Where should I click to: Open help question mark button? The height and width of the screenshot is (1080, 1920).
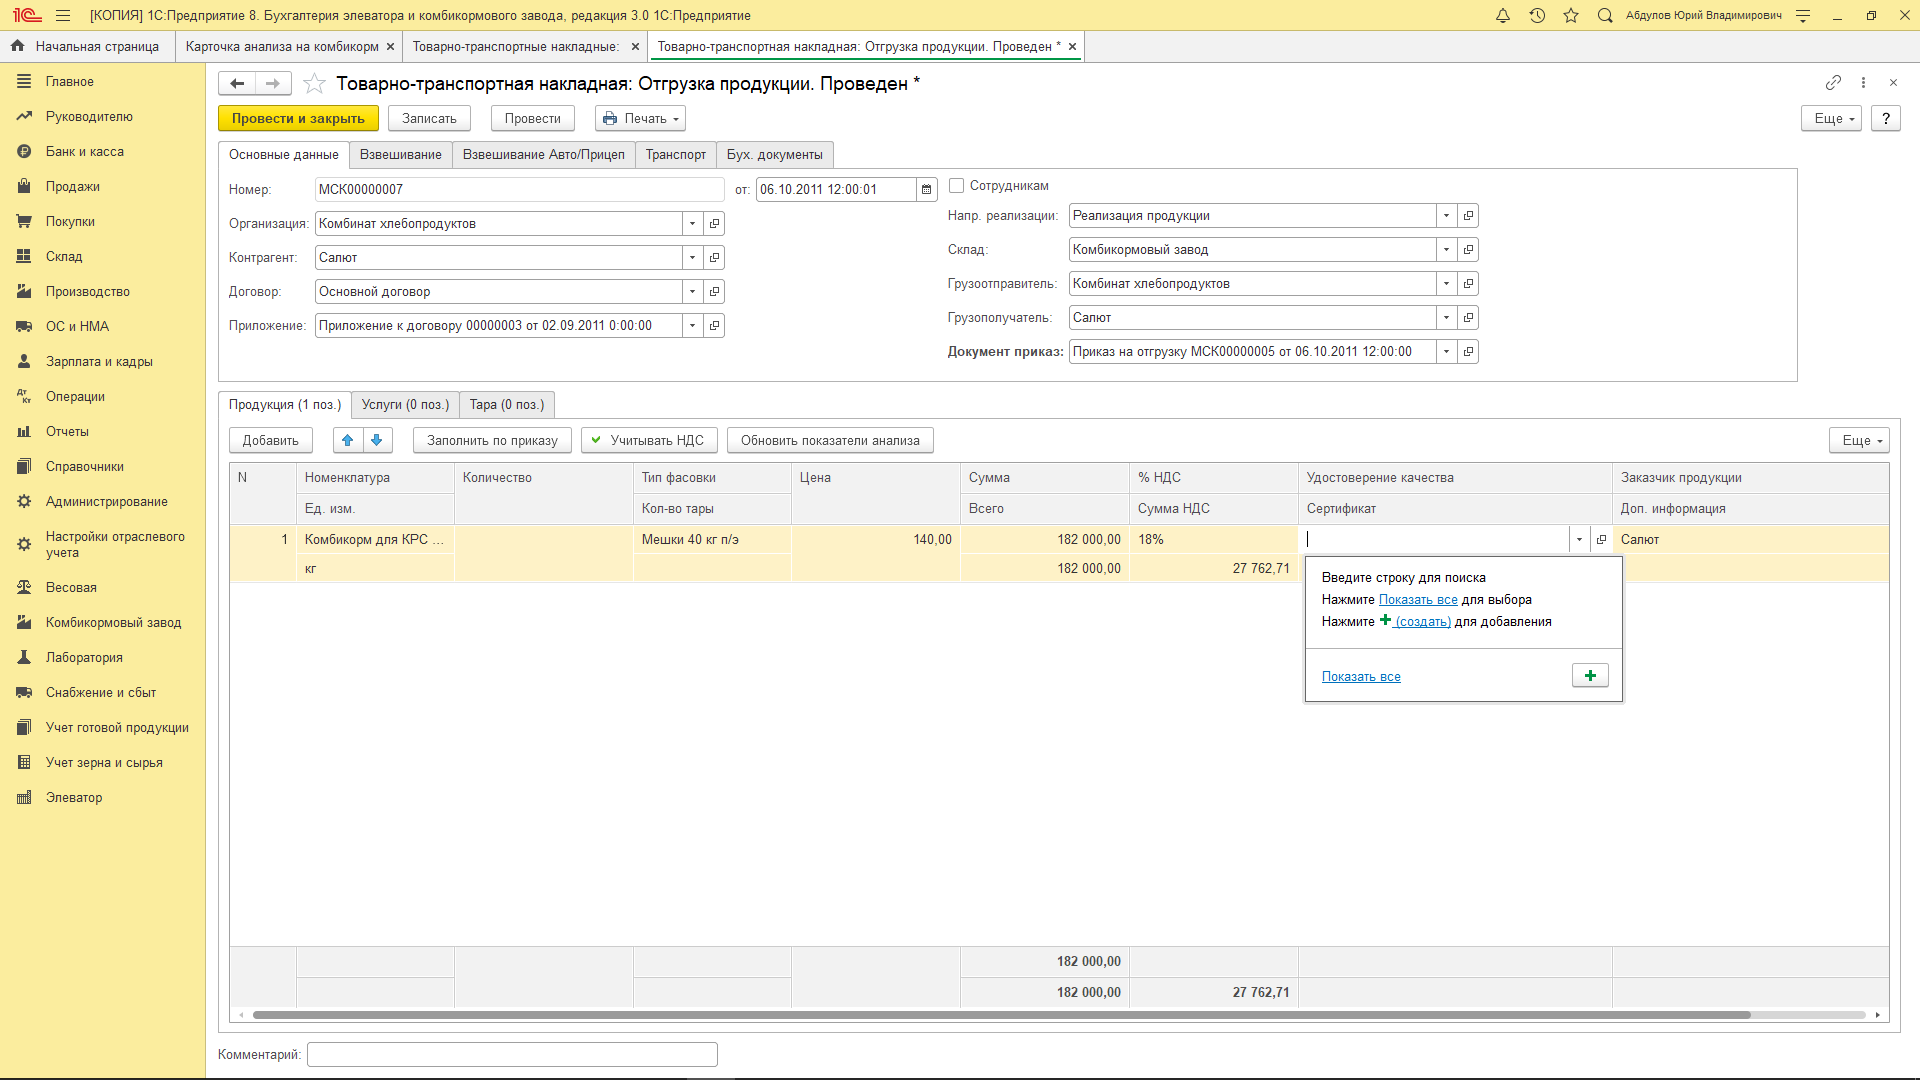(x=1885, y=118)
